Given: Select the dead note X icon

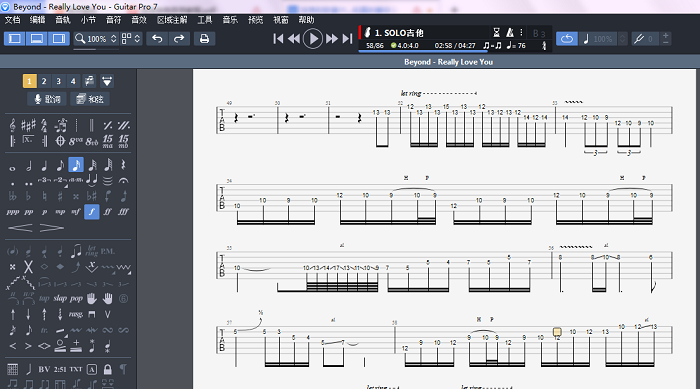Looking at the screenshot, I should click(x=28, y=267).
